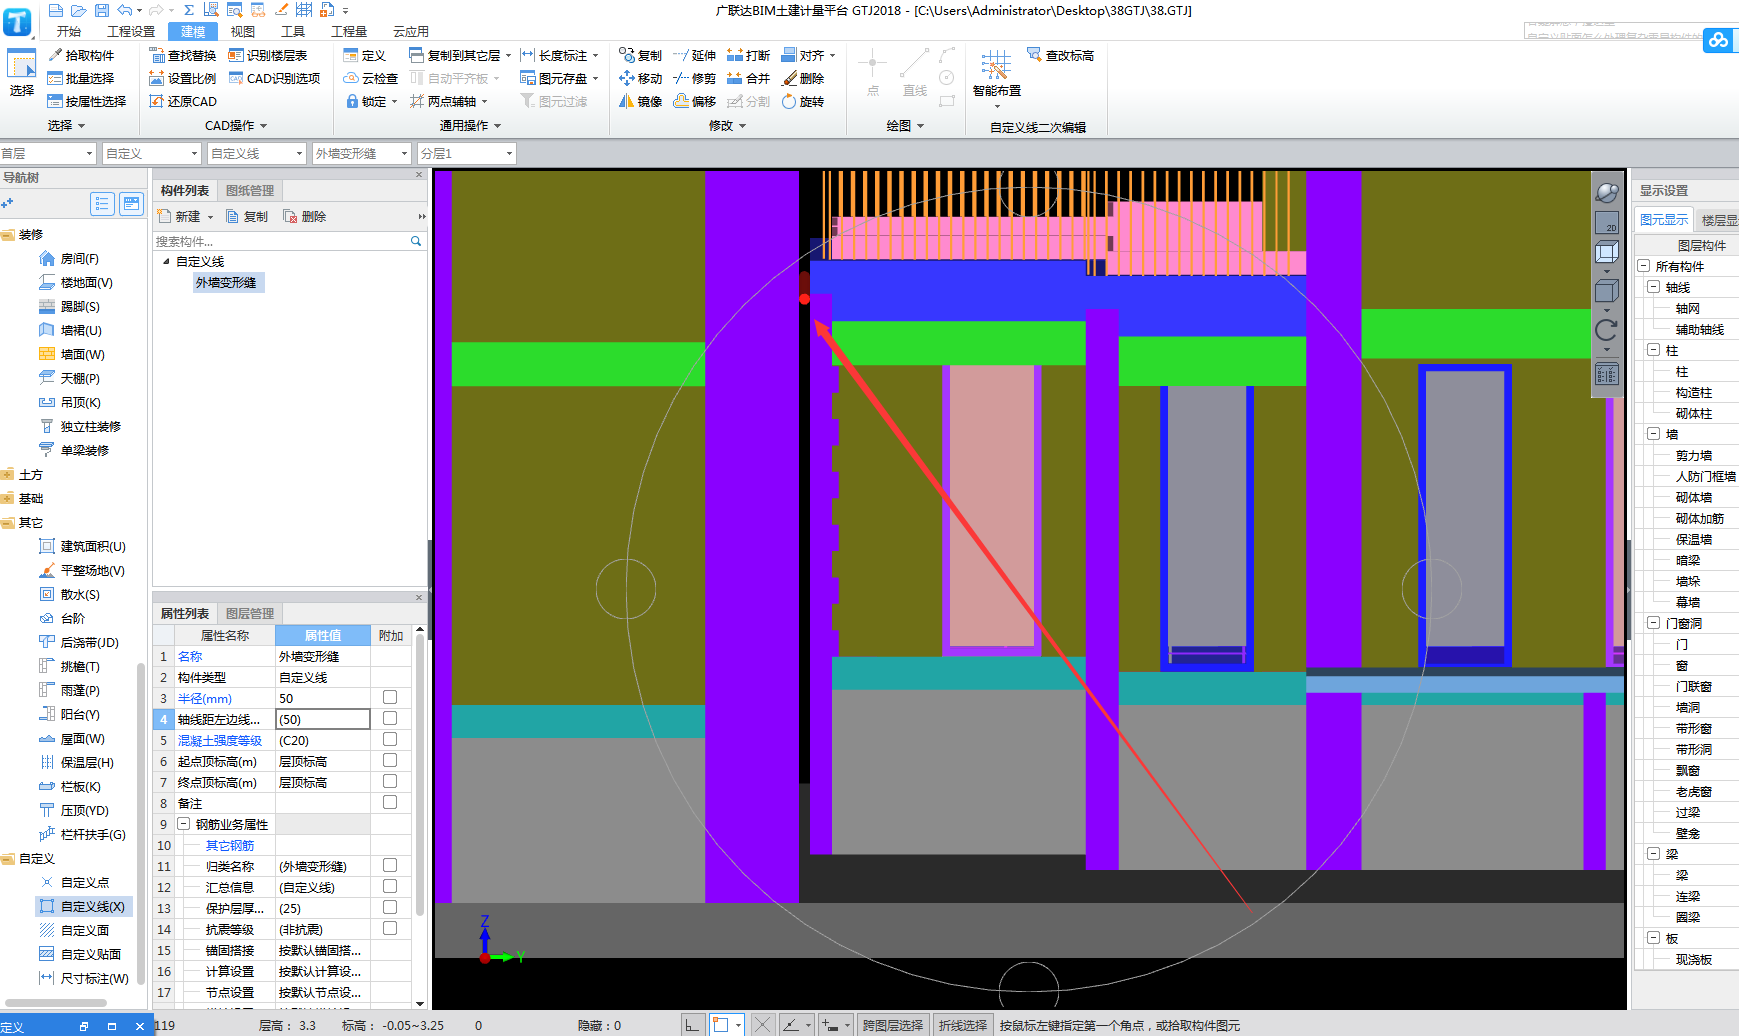Screen dimensions: 1739x1036
Task: Switch to 2D view icon
Action: [1606, 222]
